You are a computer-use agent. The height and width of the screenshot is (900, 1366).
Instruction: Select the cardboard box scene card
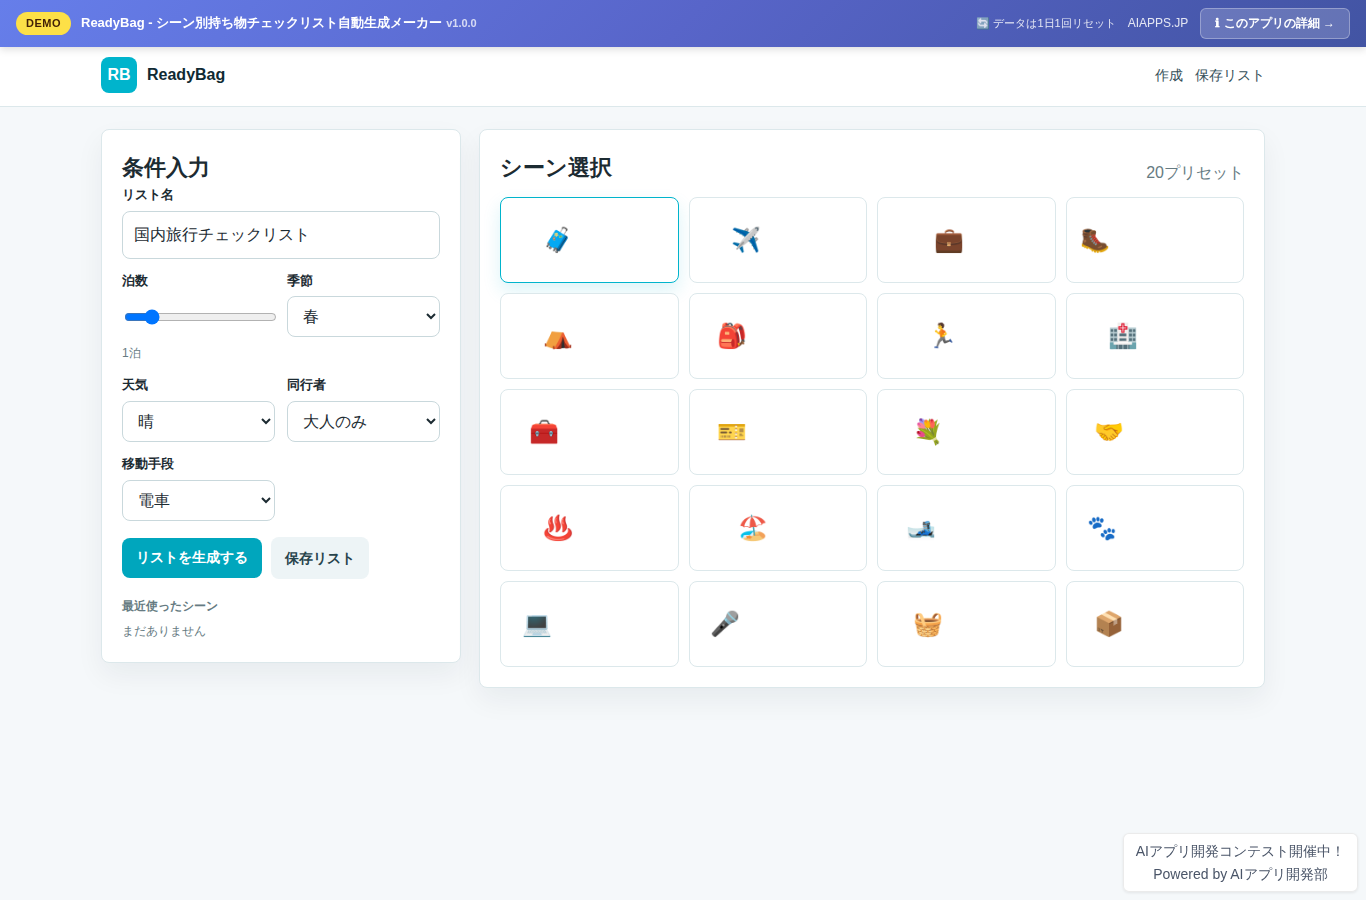1155,624
